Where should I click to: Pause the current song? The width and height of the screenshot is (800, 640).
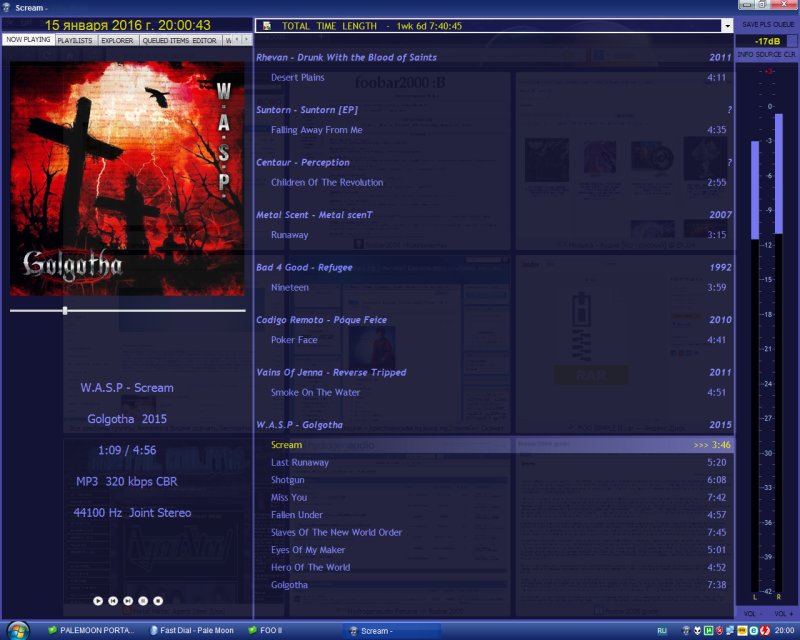(x=143, y=600)
